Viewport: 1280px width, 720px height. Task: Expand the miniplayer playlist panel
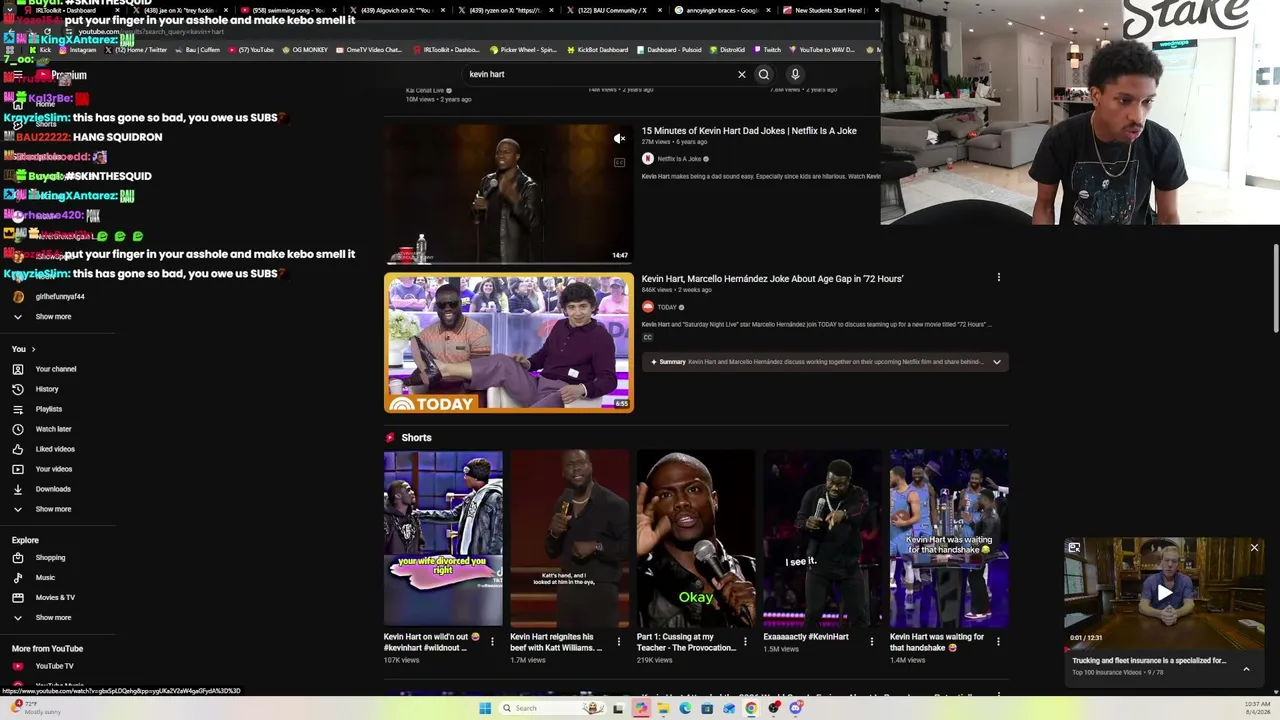(x=1246, y=669)
